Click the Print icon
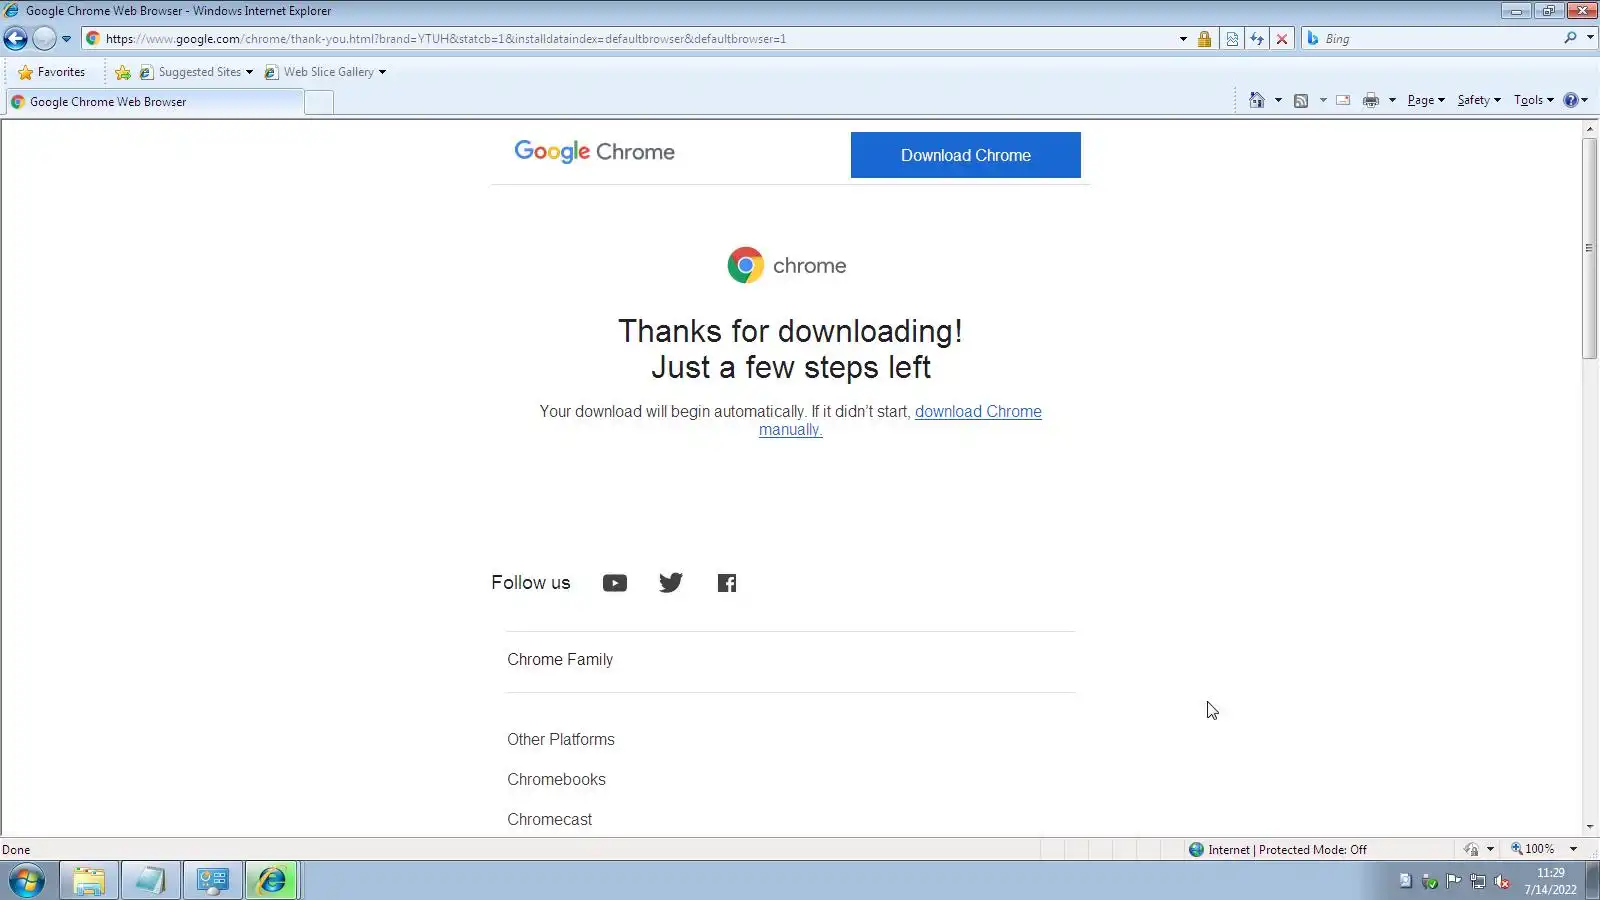The height and width of the screenshot is (900, 1600). 1371,100
